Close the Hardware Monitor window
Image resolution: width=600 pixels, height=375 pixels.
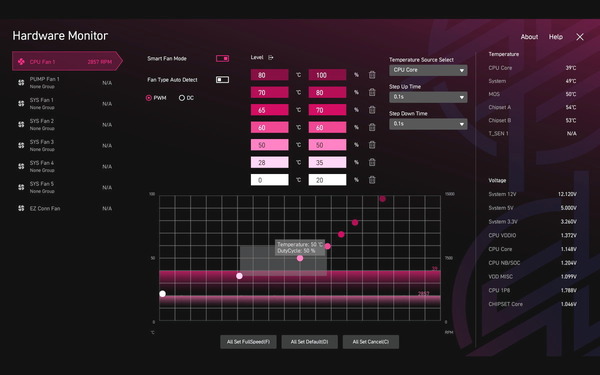[580, 37]
